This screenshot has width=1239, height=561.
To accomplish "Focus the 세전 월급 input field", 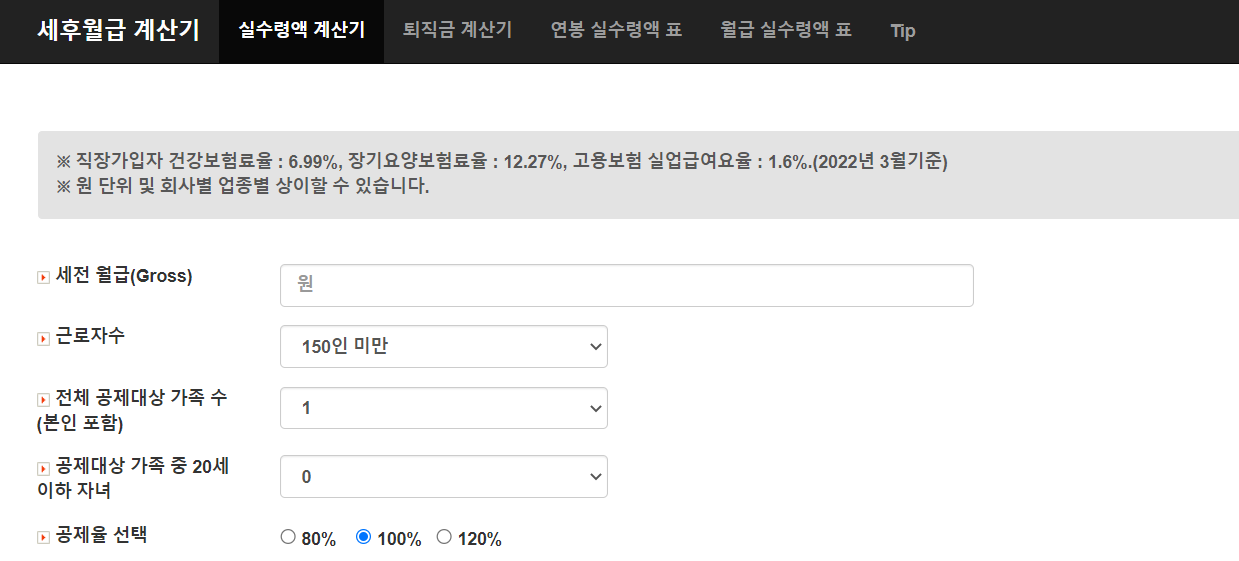I will 627,285.
